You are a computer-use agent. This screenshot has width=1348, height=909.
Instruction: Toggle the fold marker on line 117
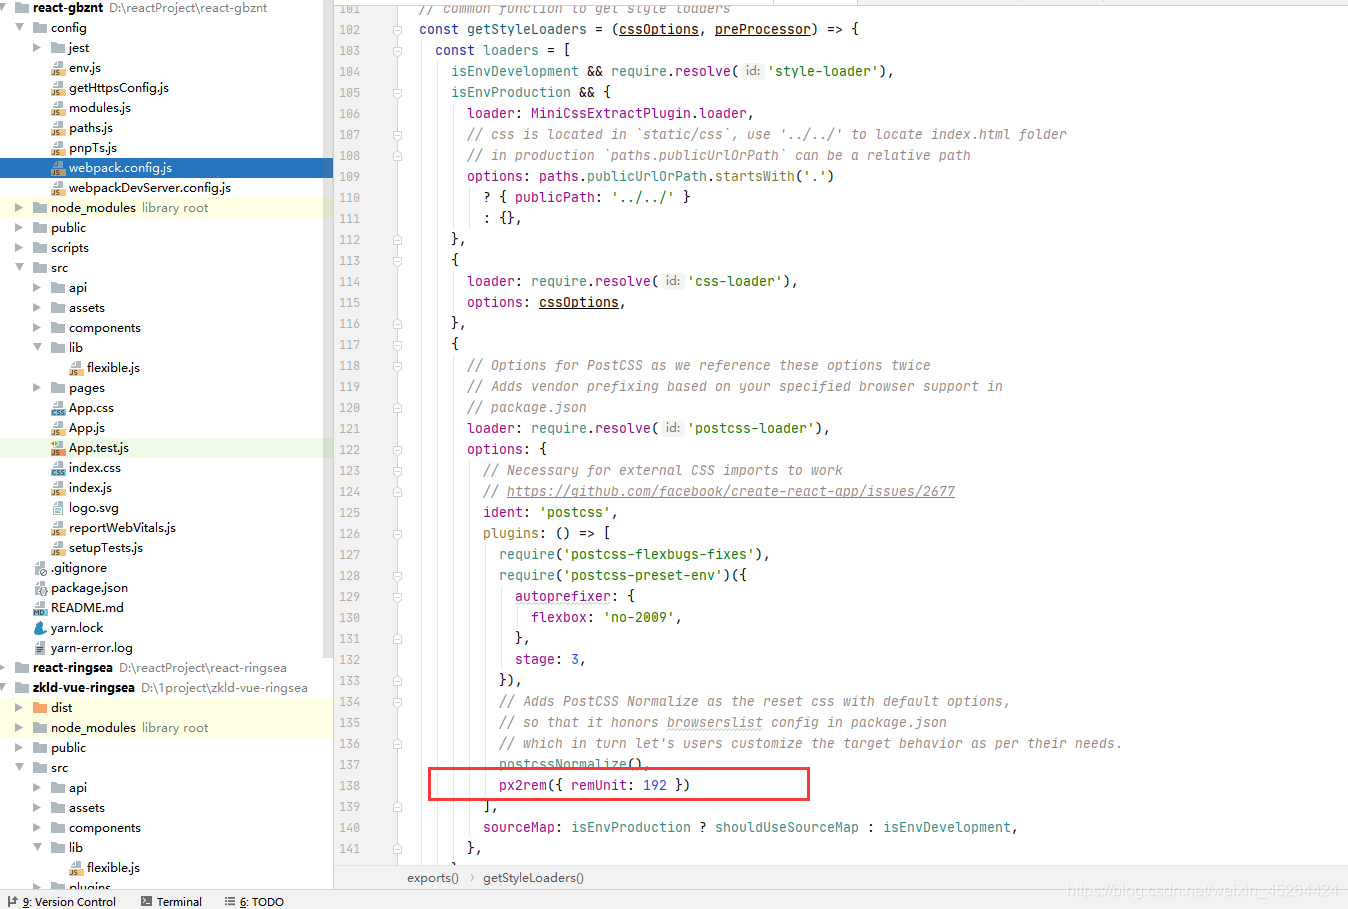pyautogui.click(x=397, y=345)
